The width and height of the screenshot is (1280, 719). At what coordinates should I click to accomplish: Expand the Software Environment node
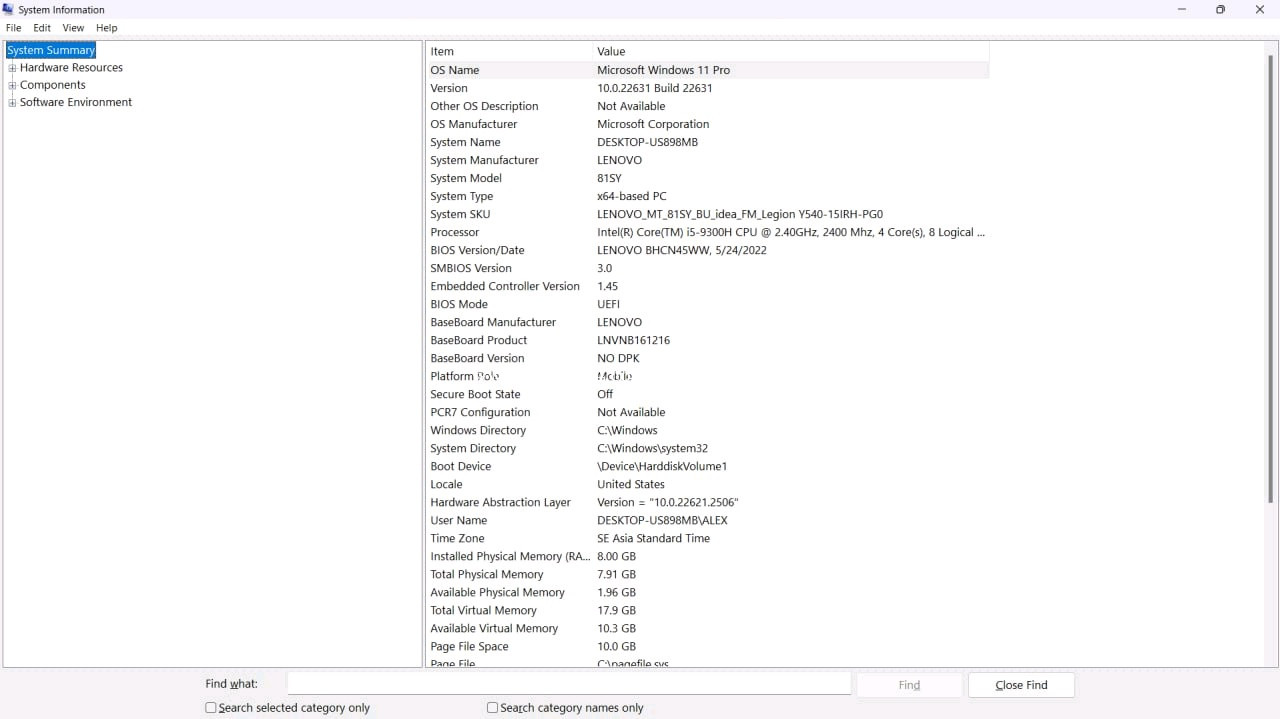12,102
